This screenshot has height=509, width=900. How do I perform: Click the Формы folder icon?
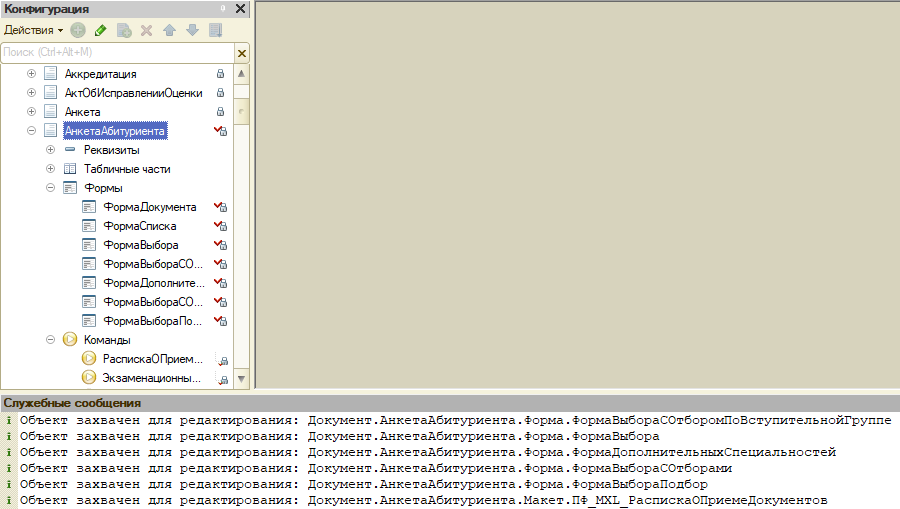click(70, 188)
